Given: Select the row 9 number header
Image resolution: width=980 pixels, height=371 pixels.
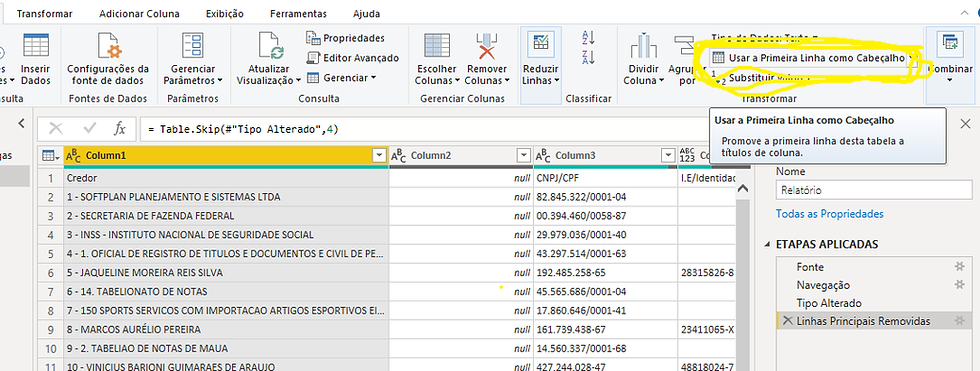Looking at the screenshot, I should pos(51,329).
